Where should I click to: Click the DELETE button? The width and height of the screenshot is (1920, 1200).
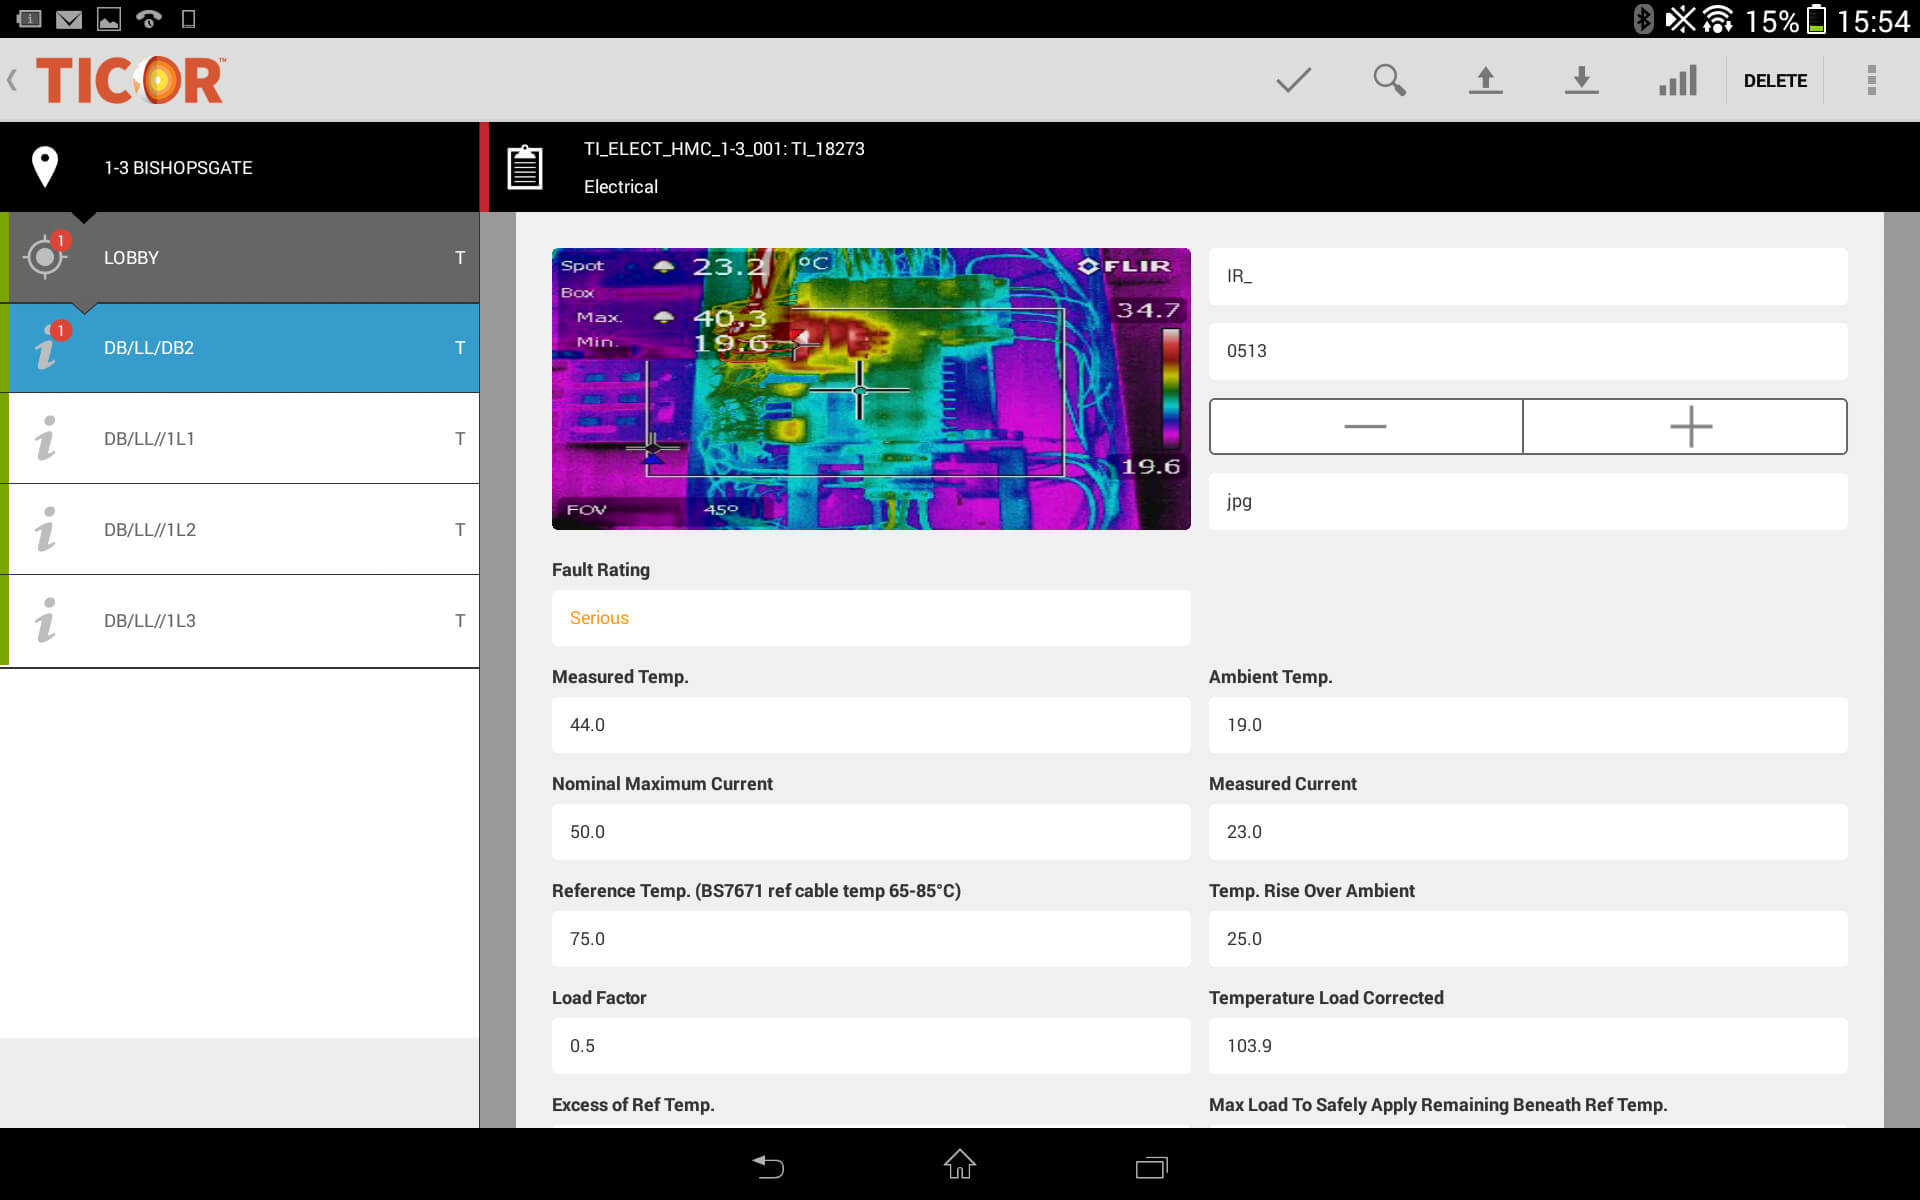(1776, 79)
